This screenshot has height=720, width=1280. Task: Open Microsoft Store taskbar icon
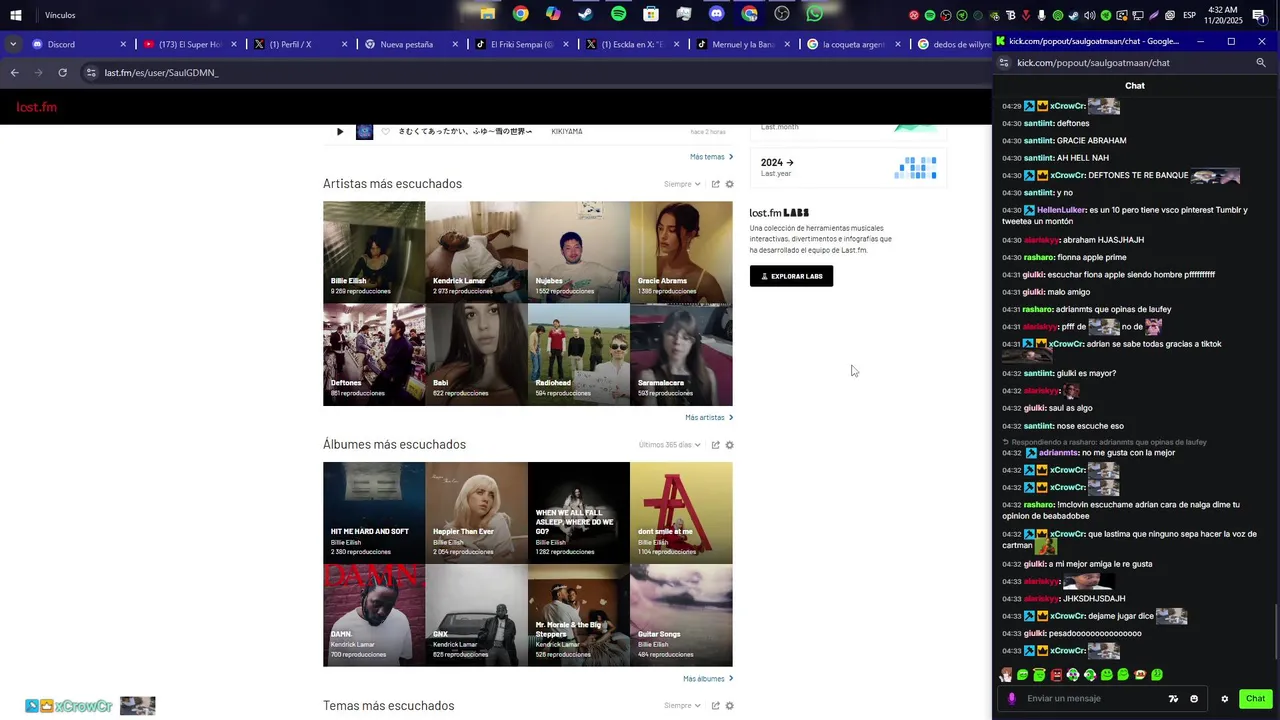click(x=651, y=14)
